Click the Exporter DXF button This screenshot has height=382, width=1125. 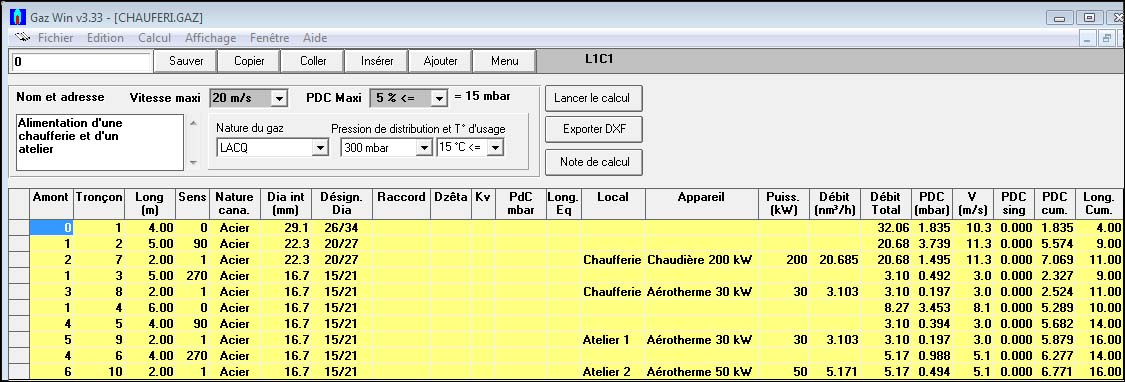[593, 130]
